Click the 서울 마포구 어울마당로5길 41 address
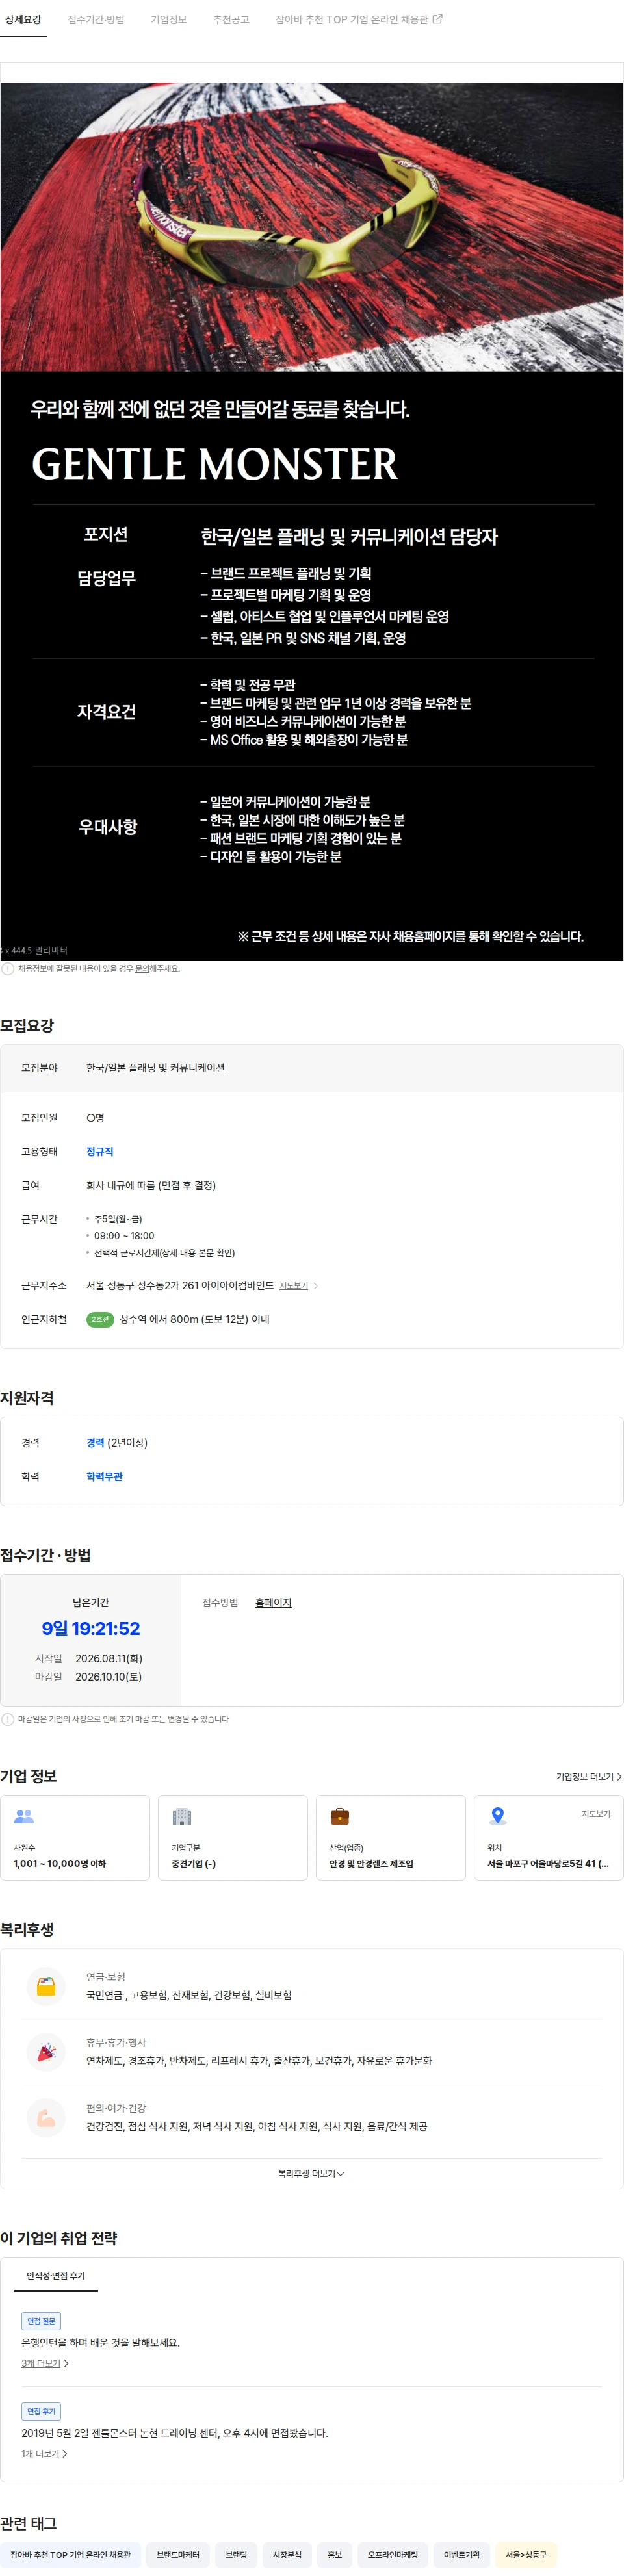The width and height of the screenshot is (624, 2576). (548, 1864)
